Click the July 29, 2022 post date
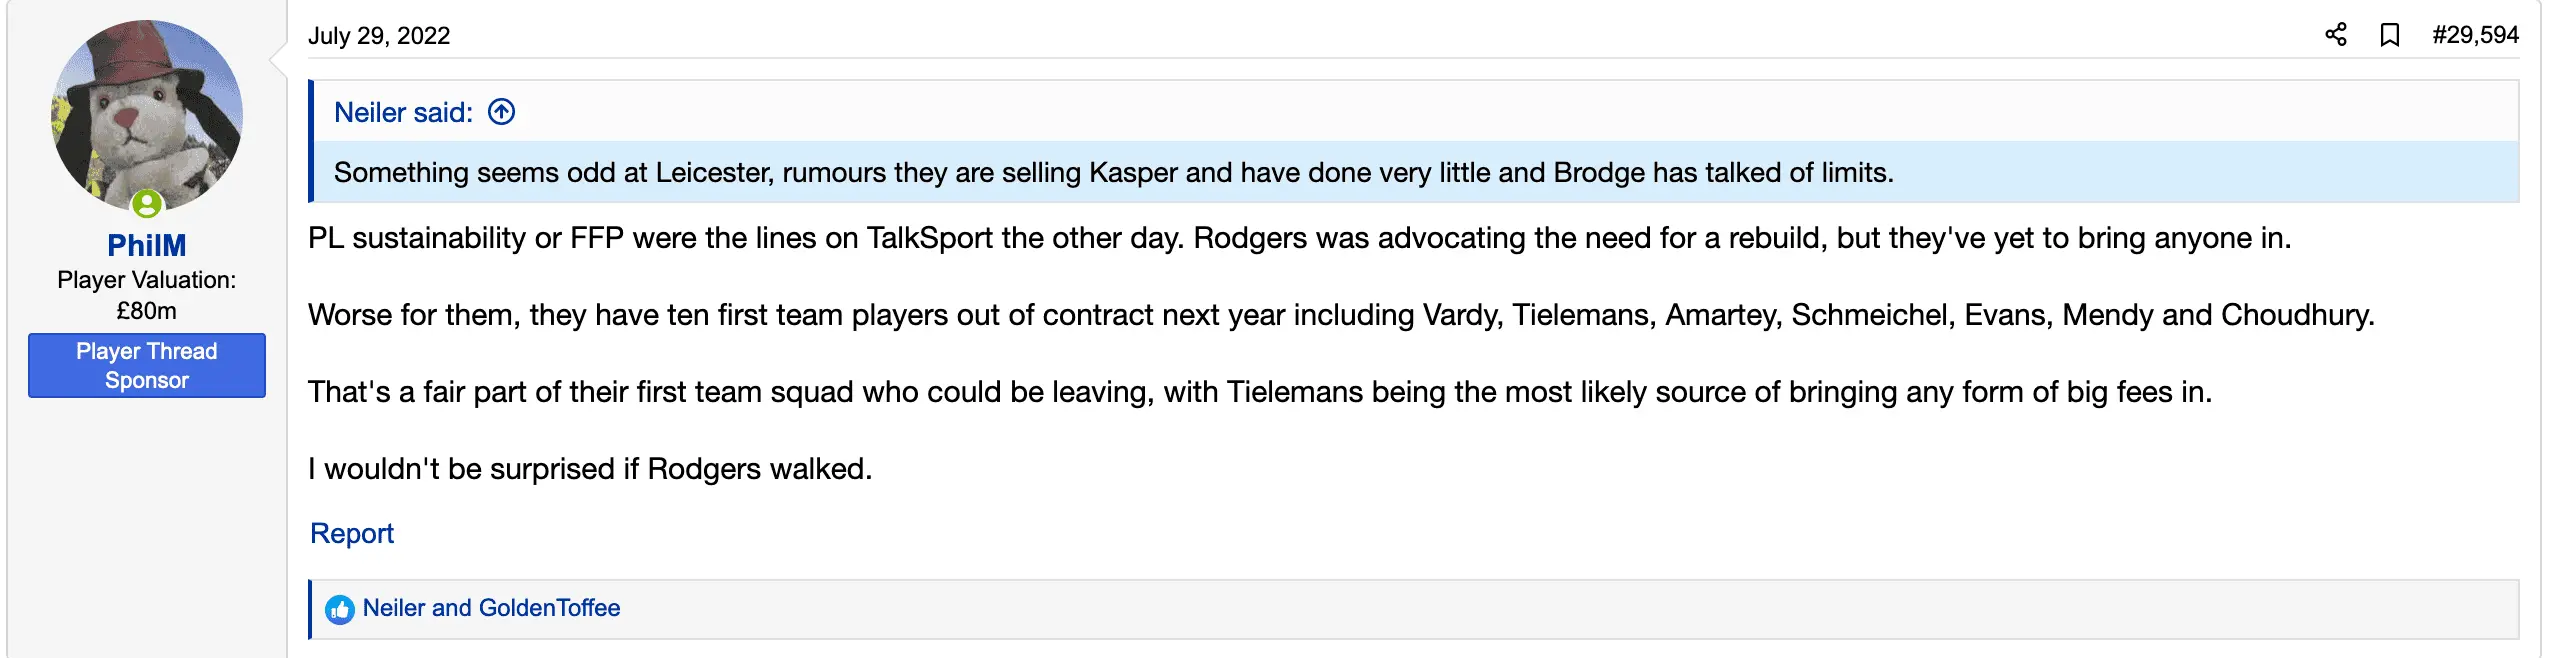The image size is (2554, 658). click(x=379, y=36)
